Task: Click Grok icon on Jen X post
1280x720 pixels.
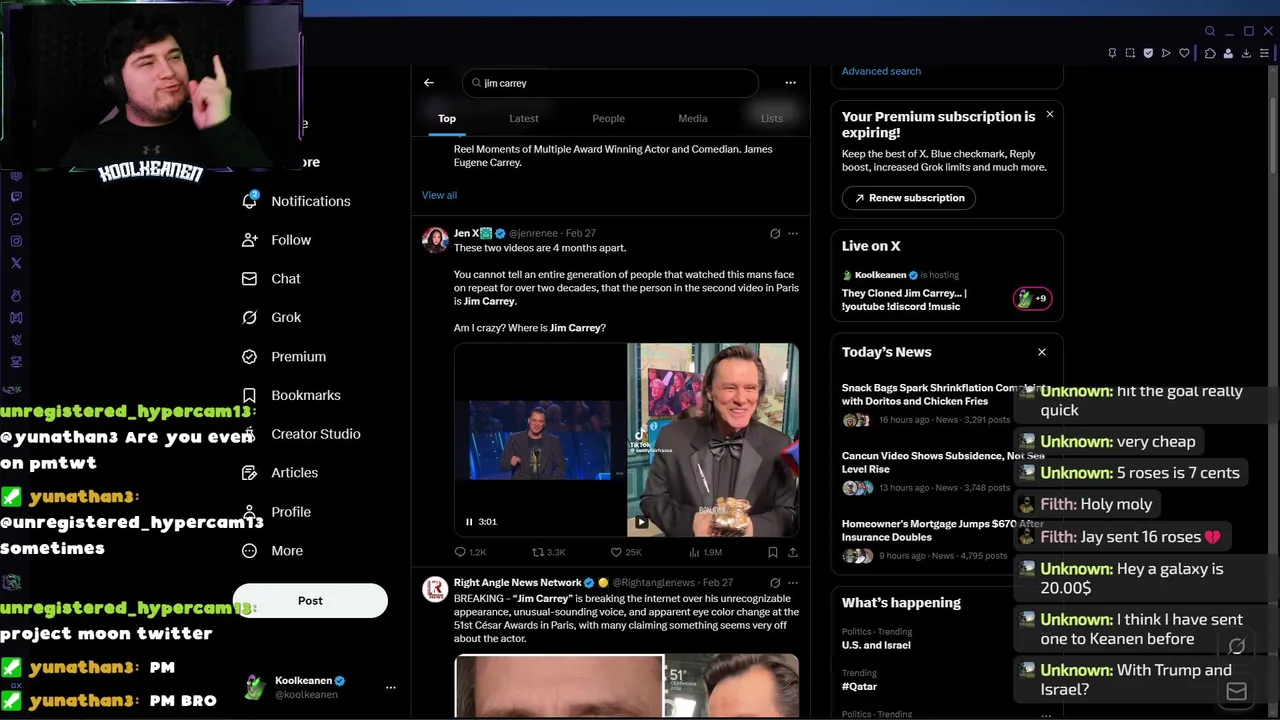Action: 775,234
